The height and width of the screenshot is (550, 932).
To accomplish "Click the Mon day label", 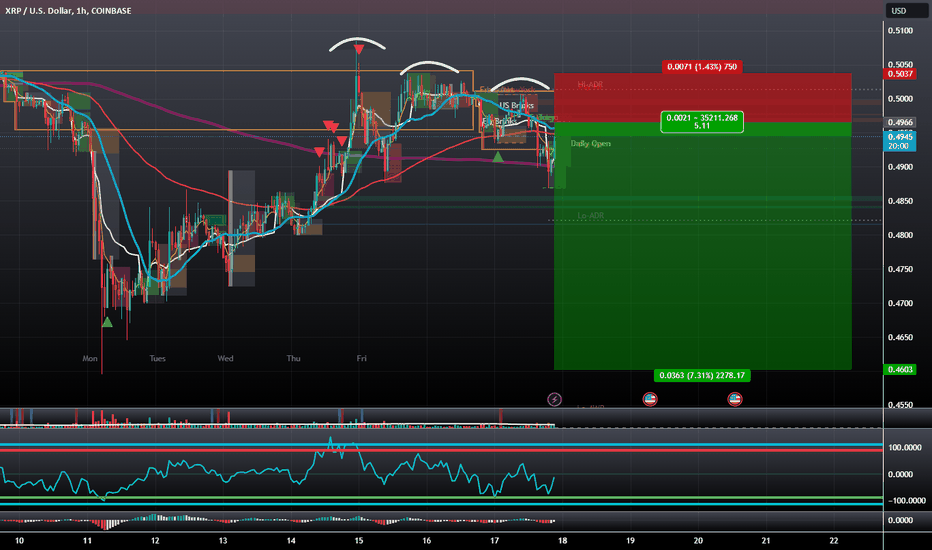I will click(x=90, y=358).
